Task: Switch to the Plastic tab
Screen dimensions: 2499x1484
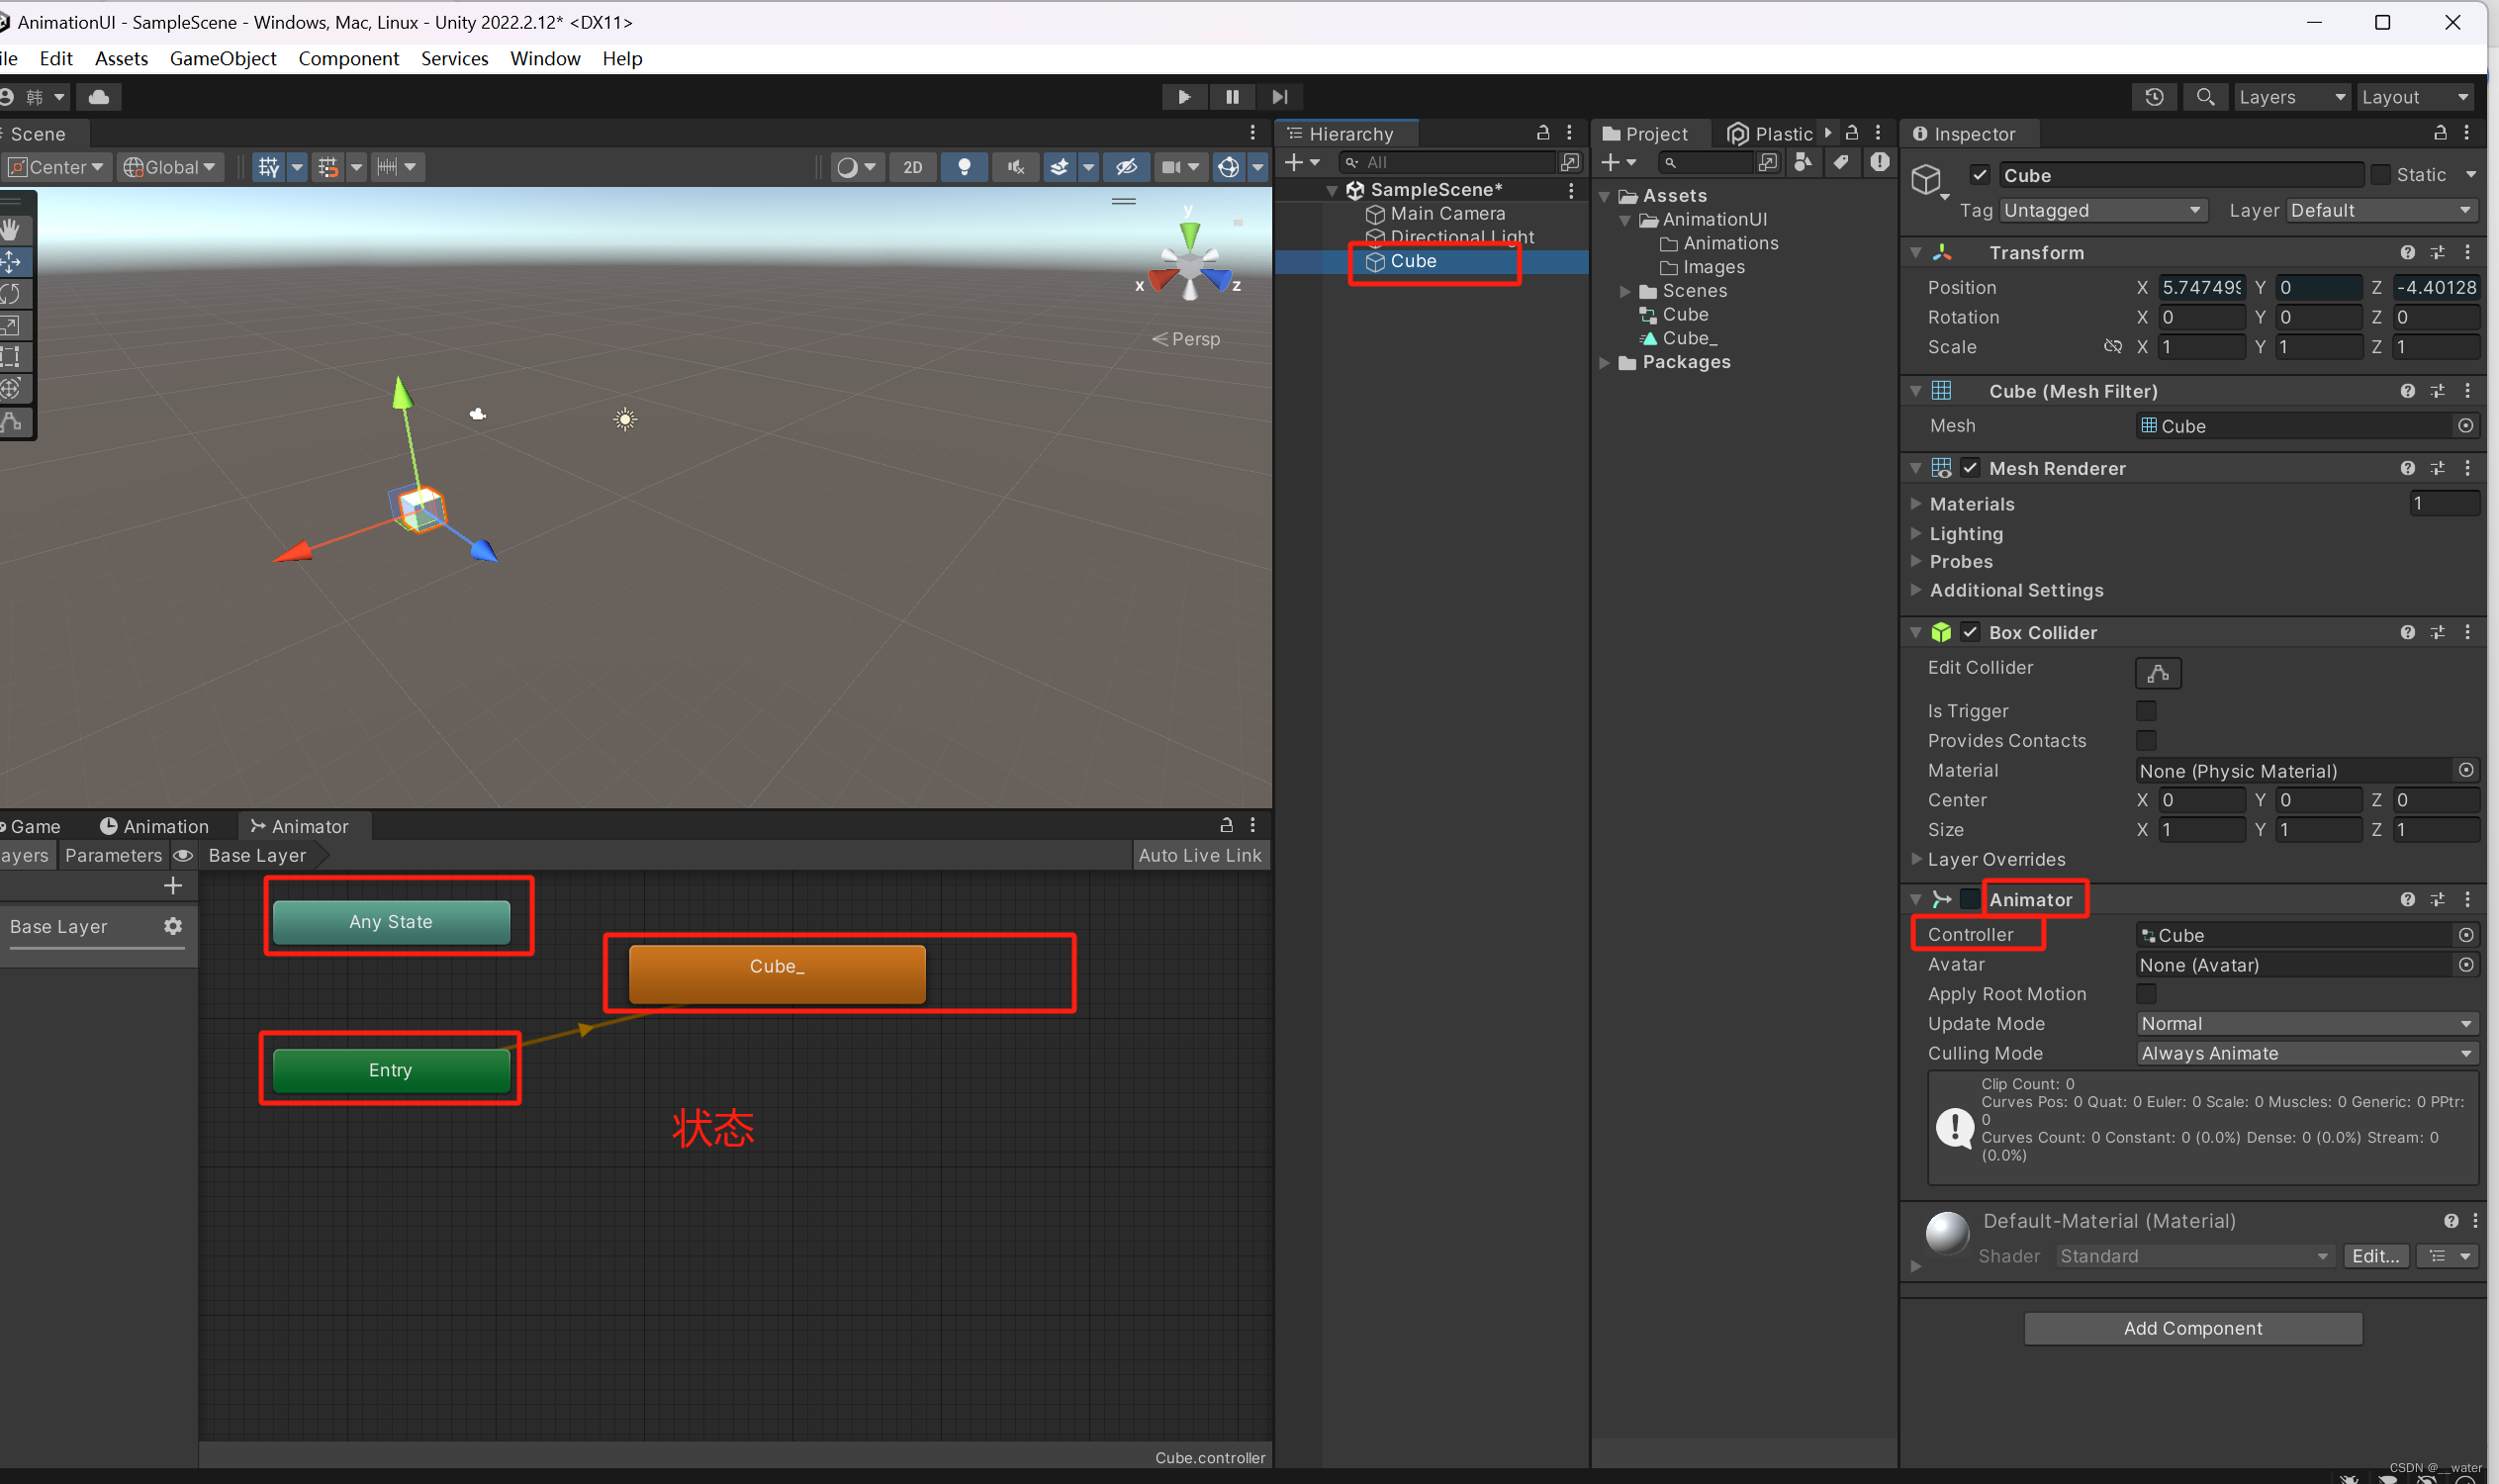Action: tap(1771, 134)
